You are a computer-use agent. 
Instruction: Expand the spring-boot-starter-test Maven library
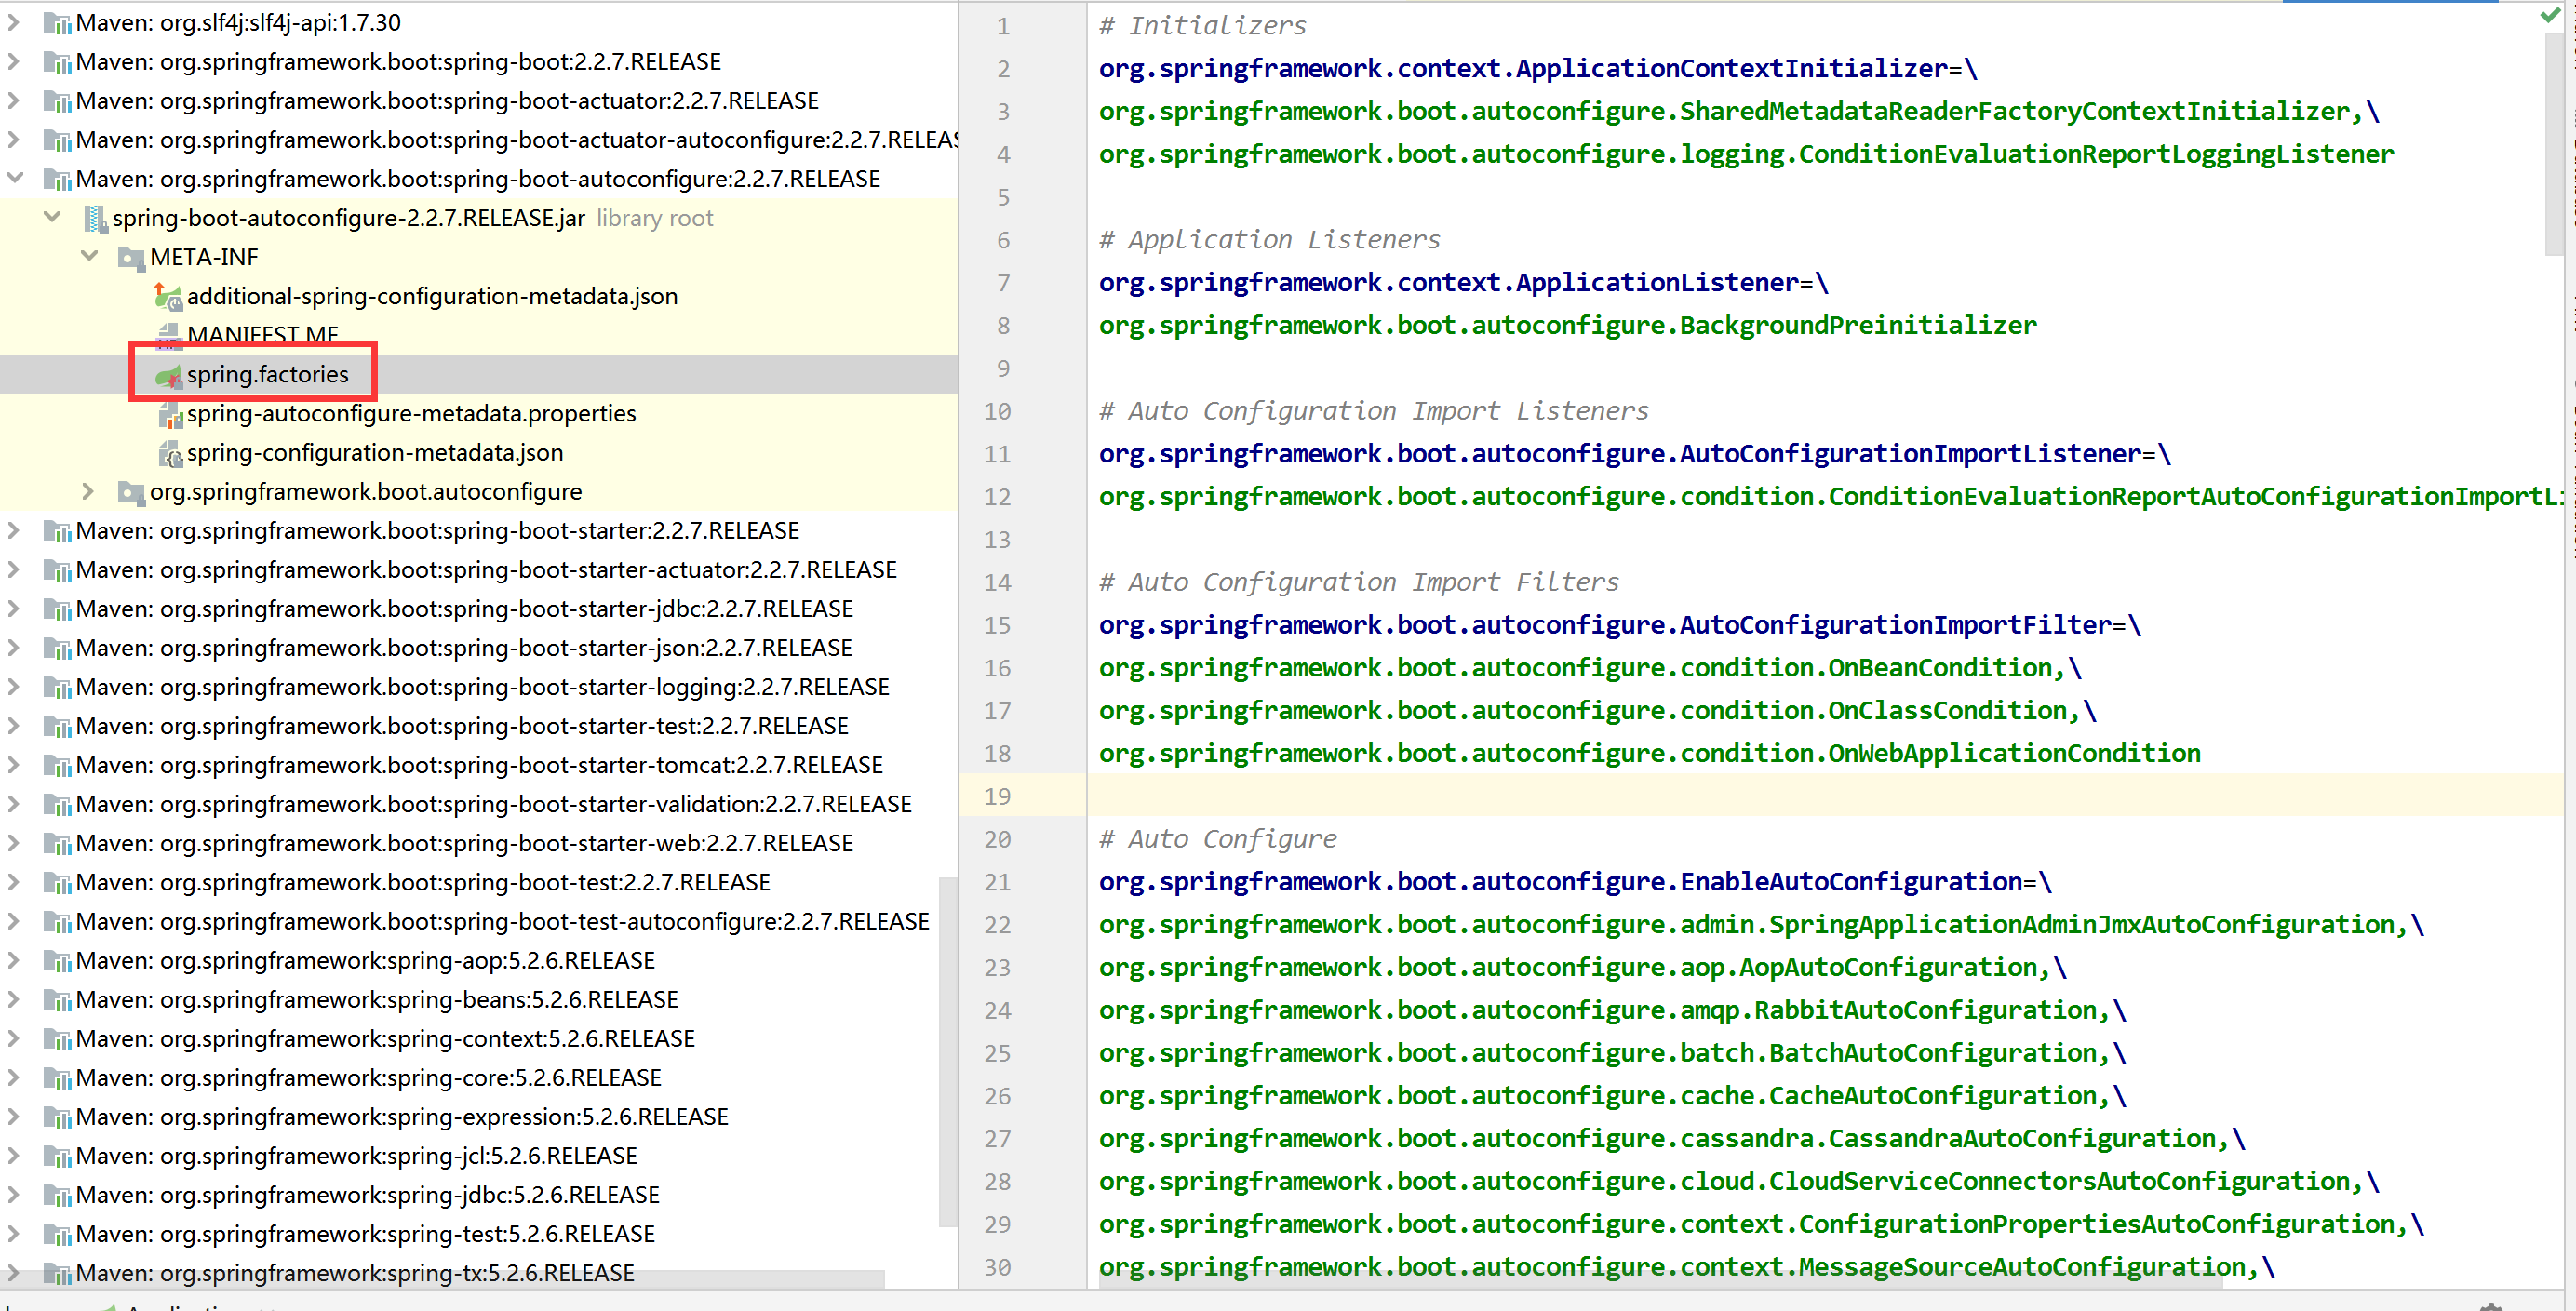coord(14,726)
